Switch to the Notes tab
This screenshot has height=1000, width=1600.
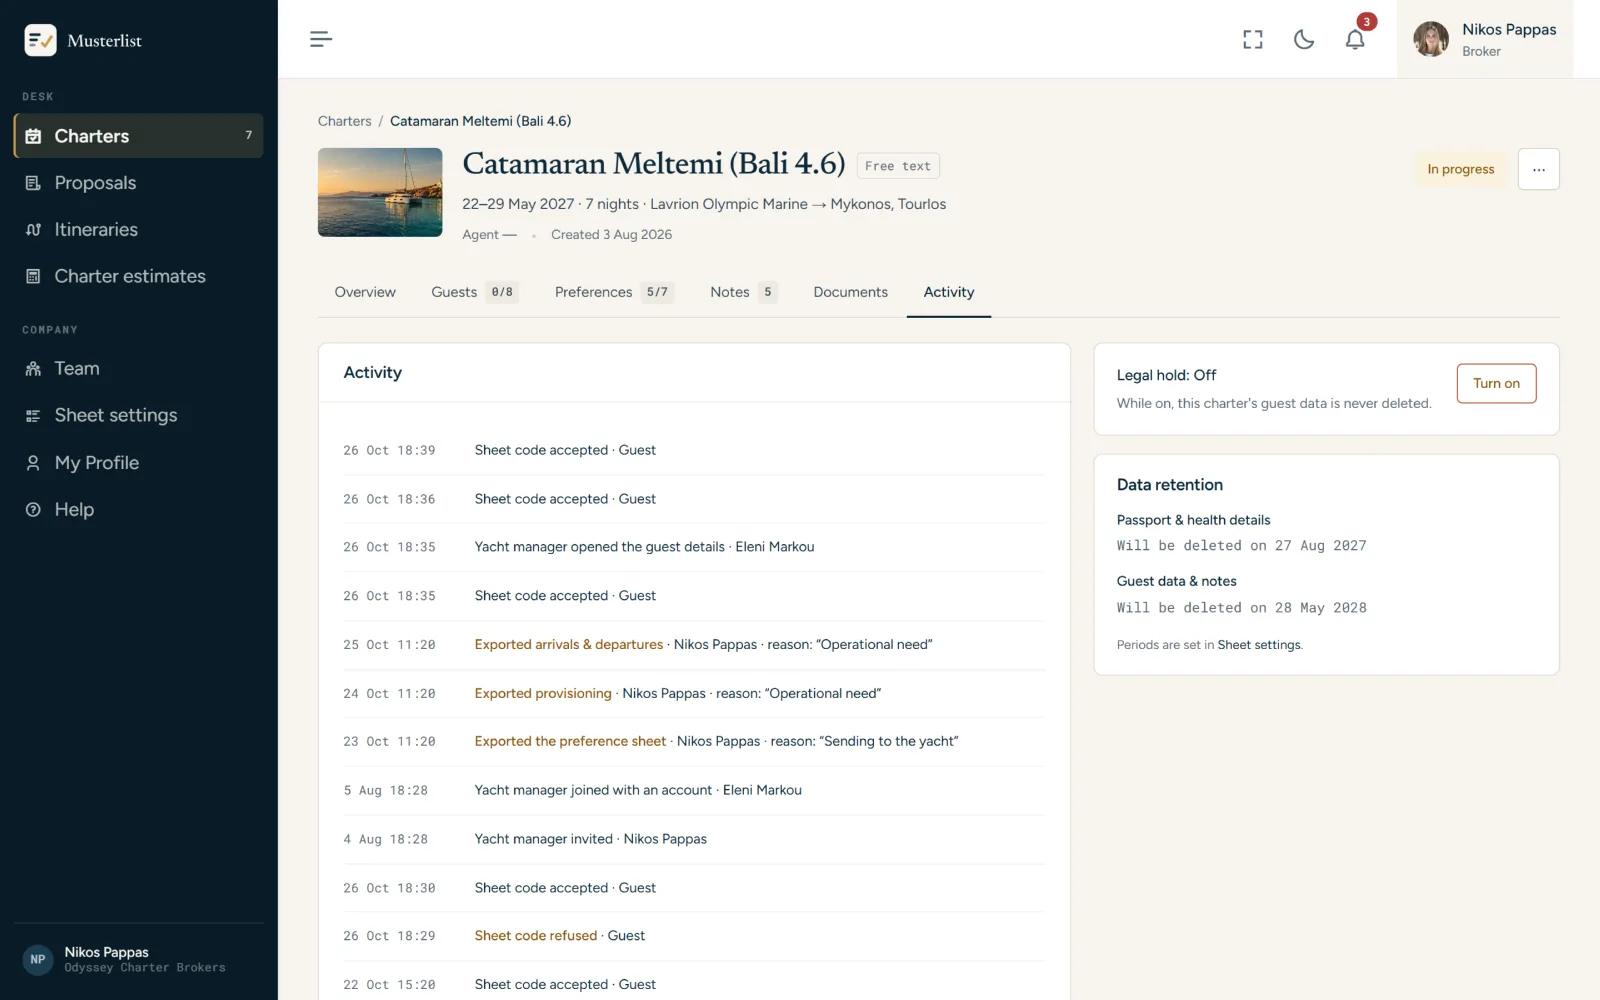(743, 292)
